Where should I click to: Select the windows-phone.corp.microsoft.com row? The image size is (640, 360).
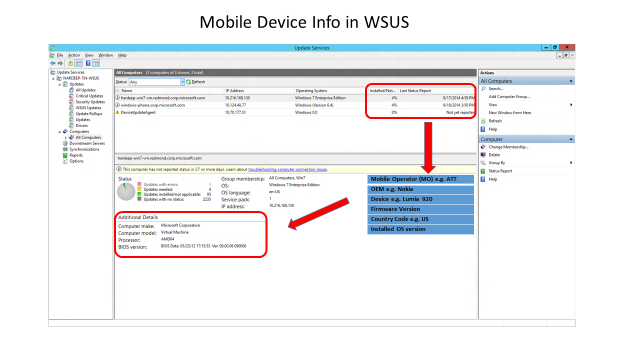(296, 105)
